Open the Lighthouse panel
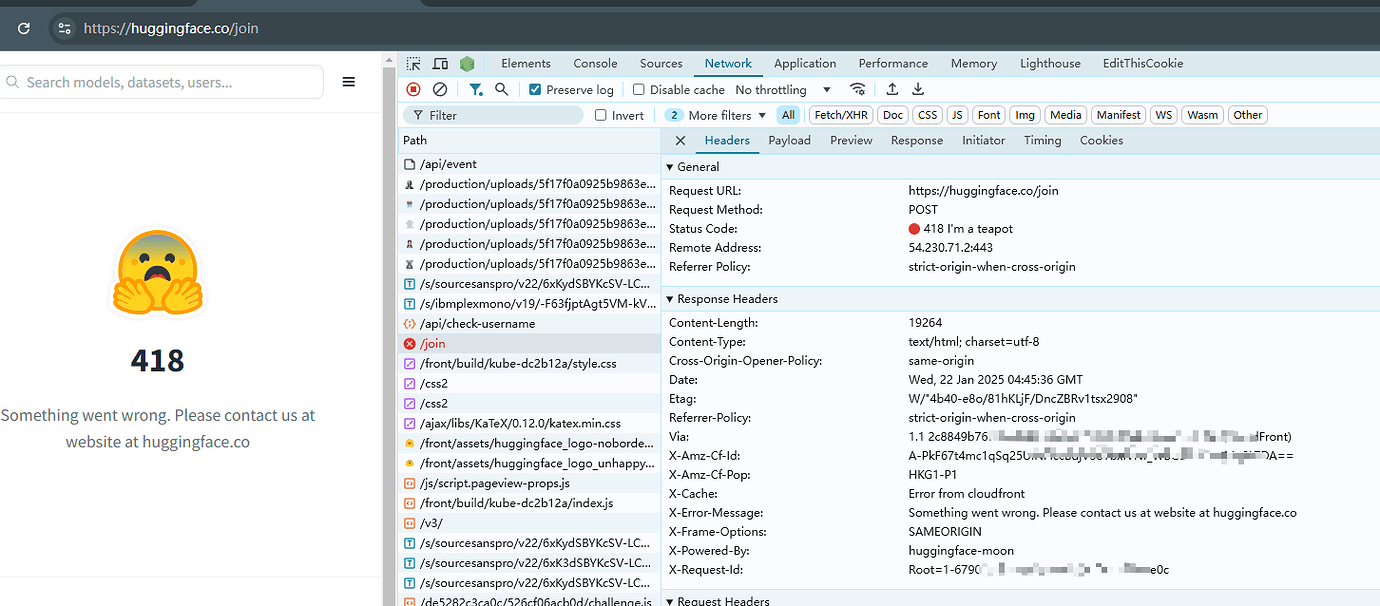The image size is (1380, 606). pyautogui.click(x=1050, y=63)
